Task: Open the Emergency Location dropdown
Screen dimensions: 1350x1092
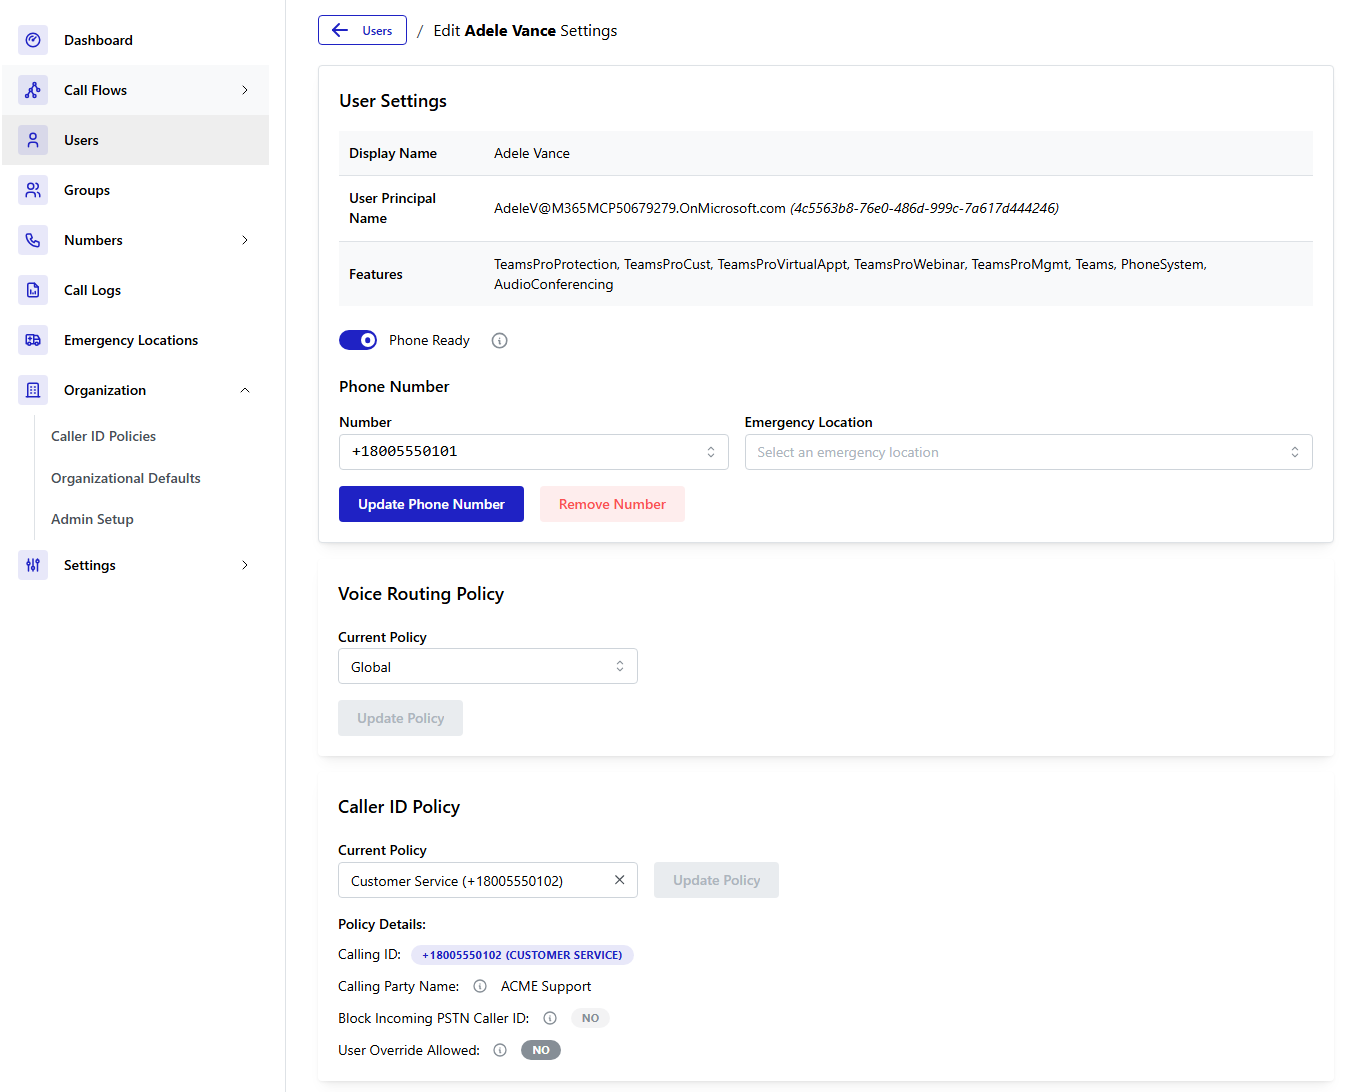Action: pyautogui.click(x=1027, y=452)
